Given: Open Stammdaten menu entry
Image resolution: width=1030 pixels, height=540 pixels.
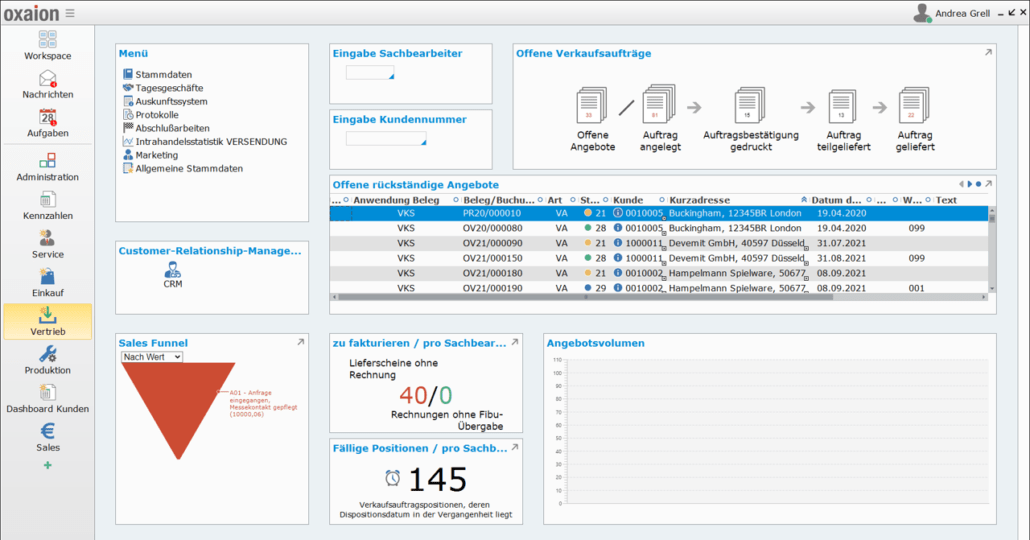Looking at the screenshot, I should (164, 74).
